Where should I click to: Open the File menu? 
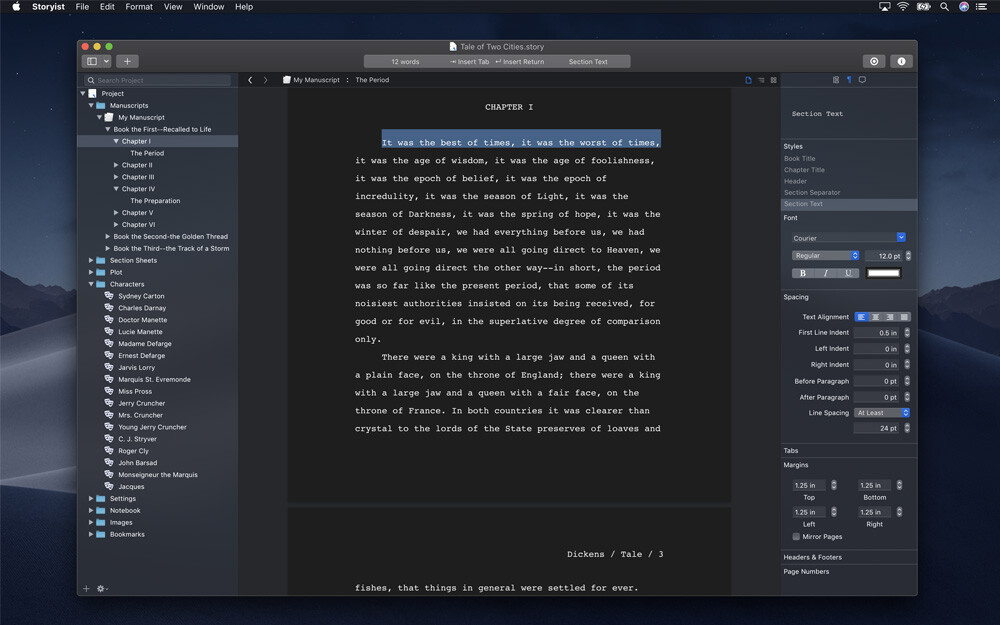82,6
